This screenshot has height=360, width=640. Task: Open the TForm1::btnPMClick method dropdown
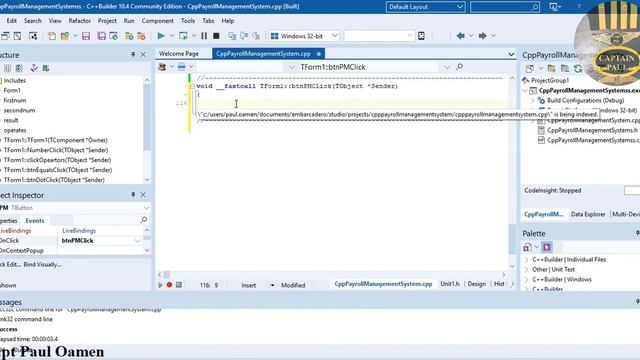(447, 67)
